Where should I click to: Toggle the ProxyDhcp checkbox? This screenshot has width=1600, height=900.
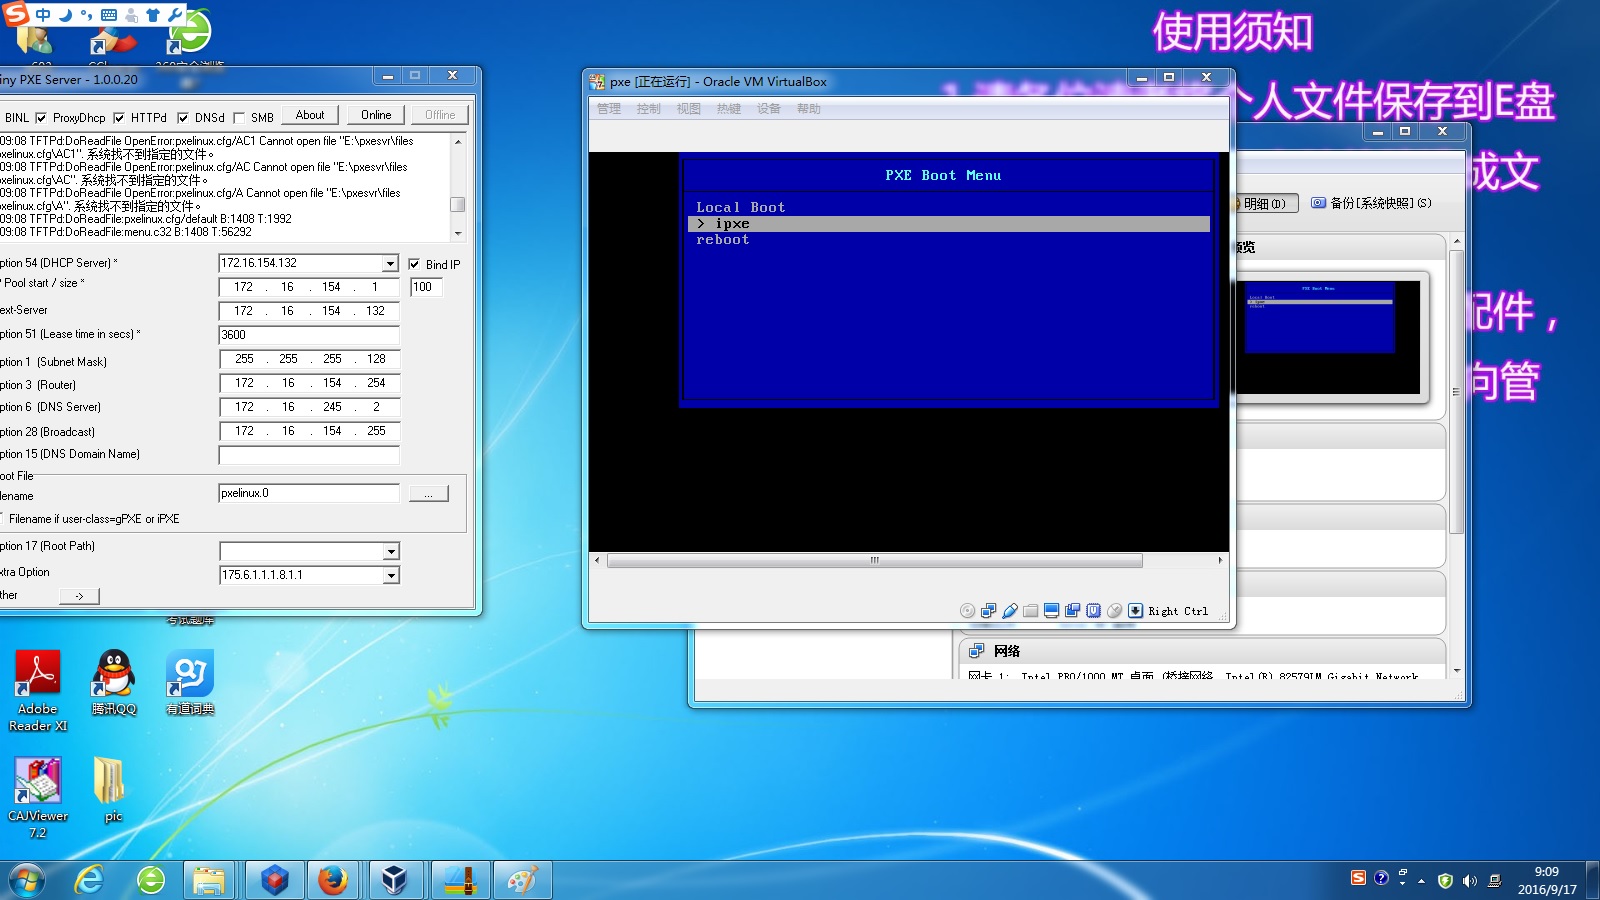tap(41, 118)
